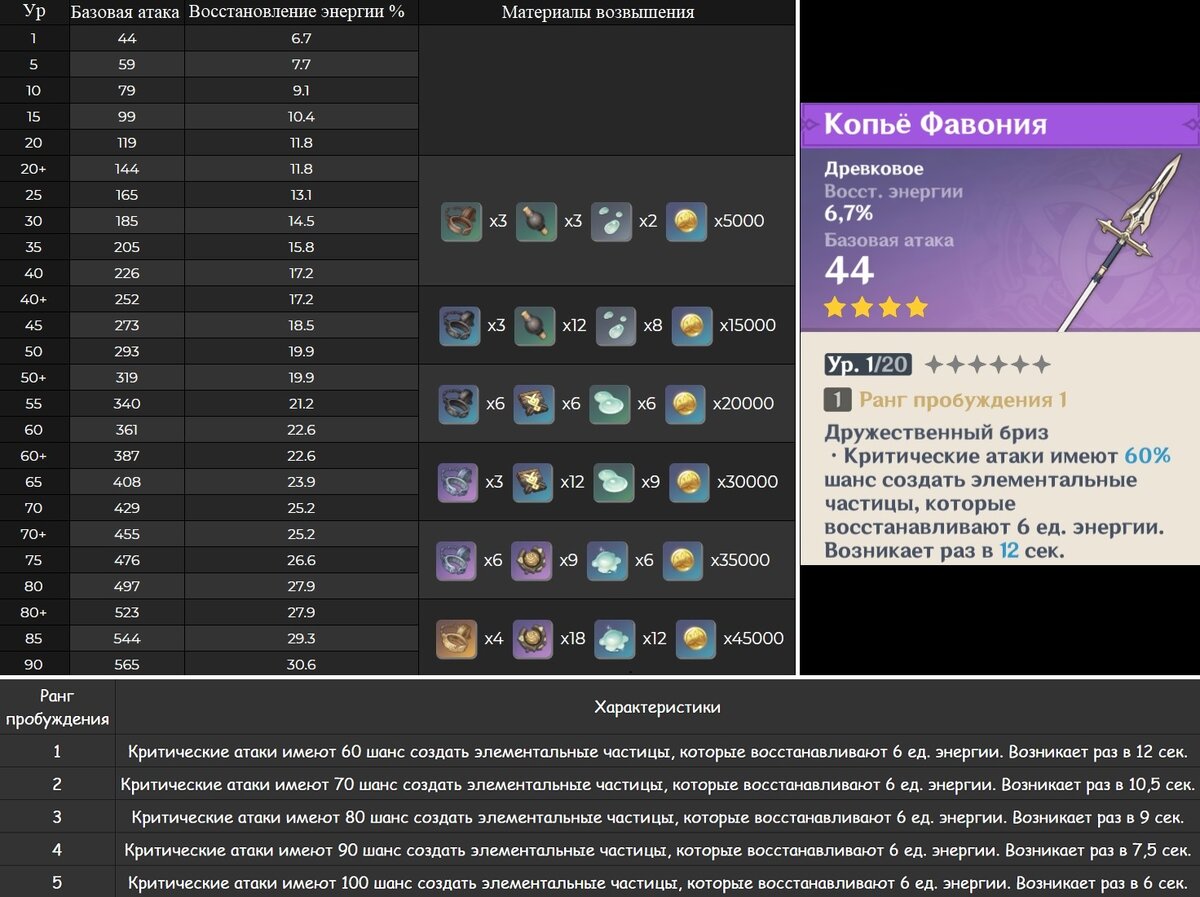Click base attack value '565'

(127, 664)
